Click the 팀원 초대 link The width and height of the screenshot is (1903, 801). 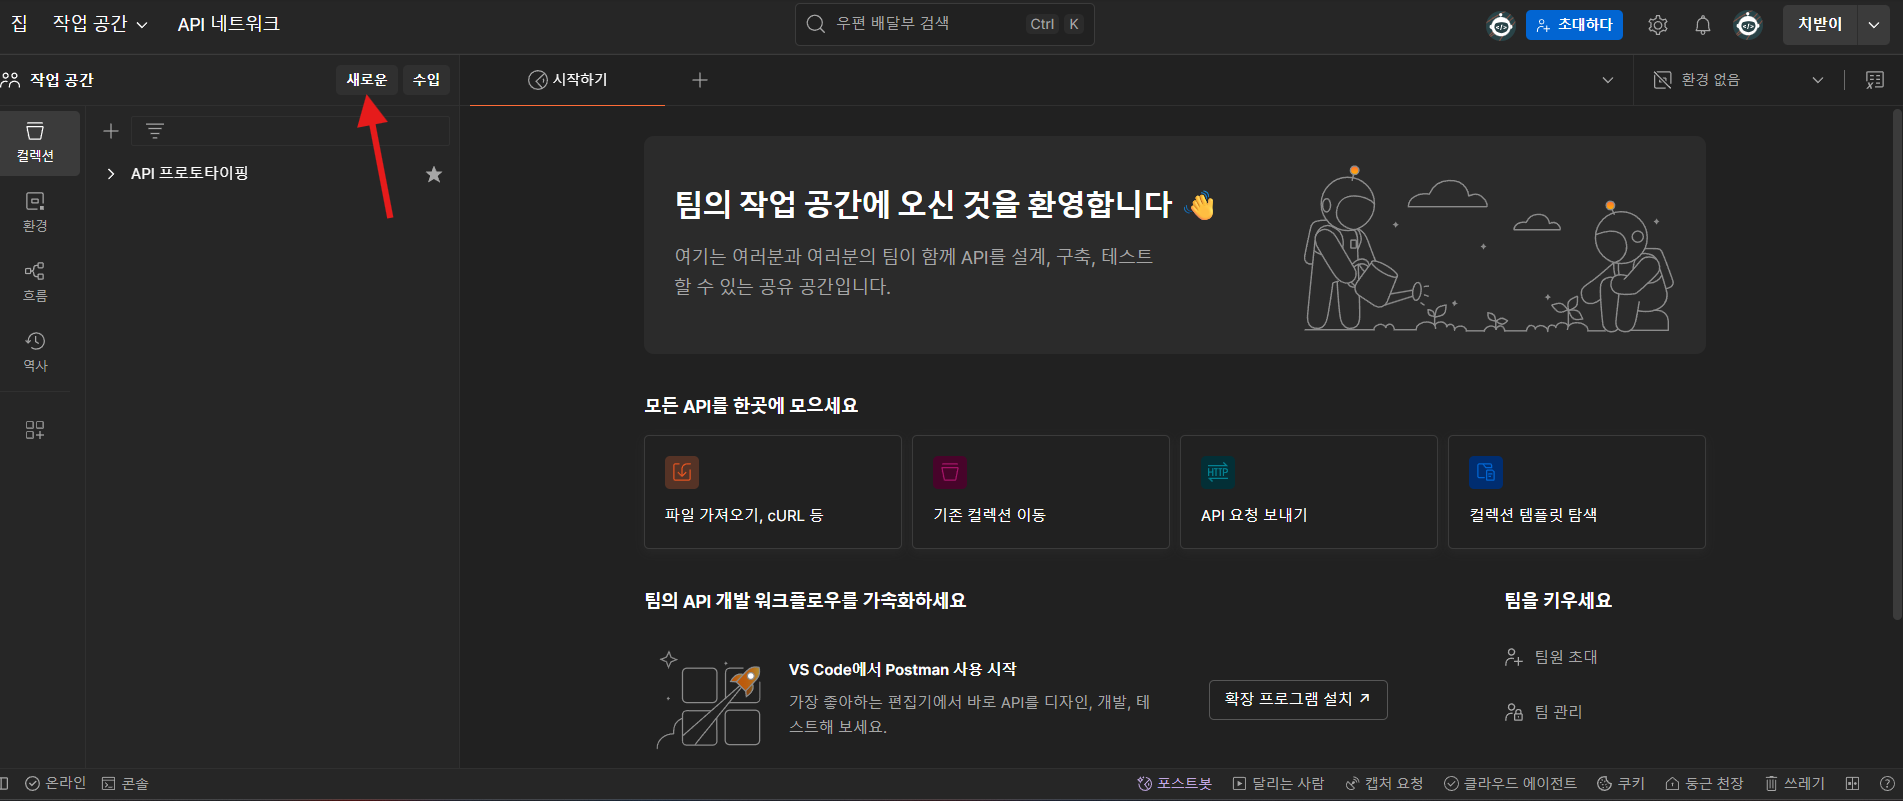coord(1552,657)
